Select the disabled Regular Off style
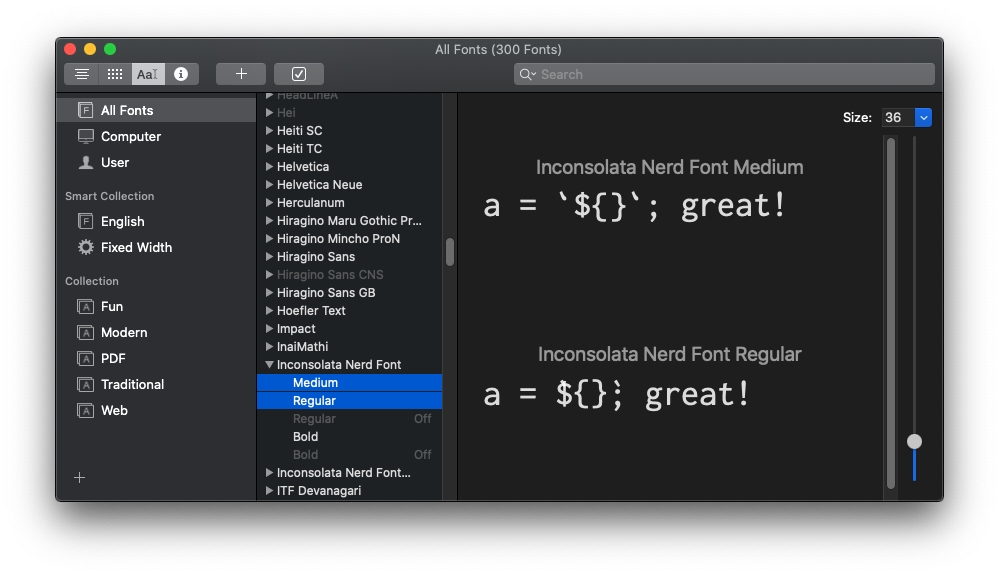Screen dimensions: 999x575 coord(349,418)
